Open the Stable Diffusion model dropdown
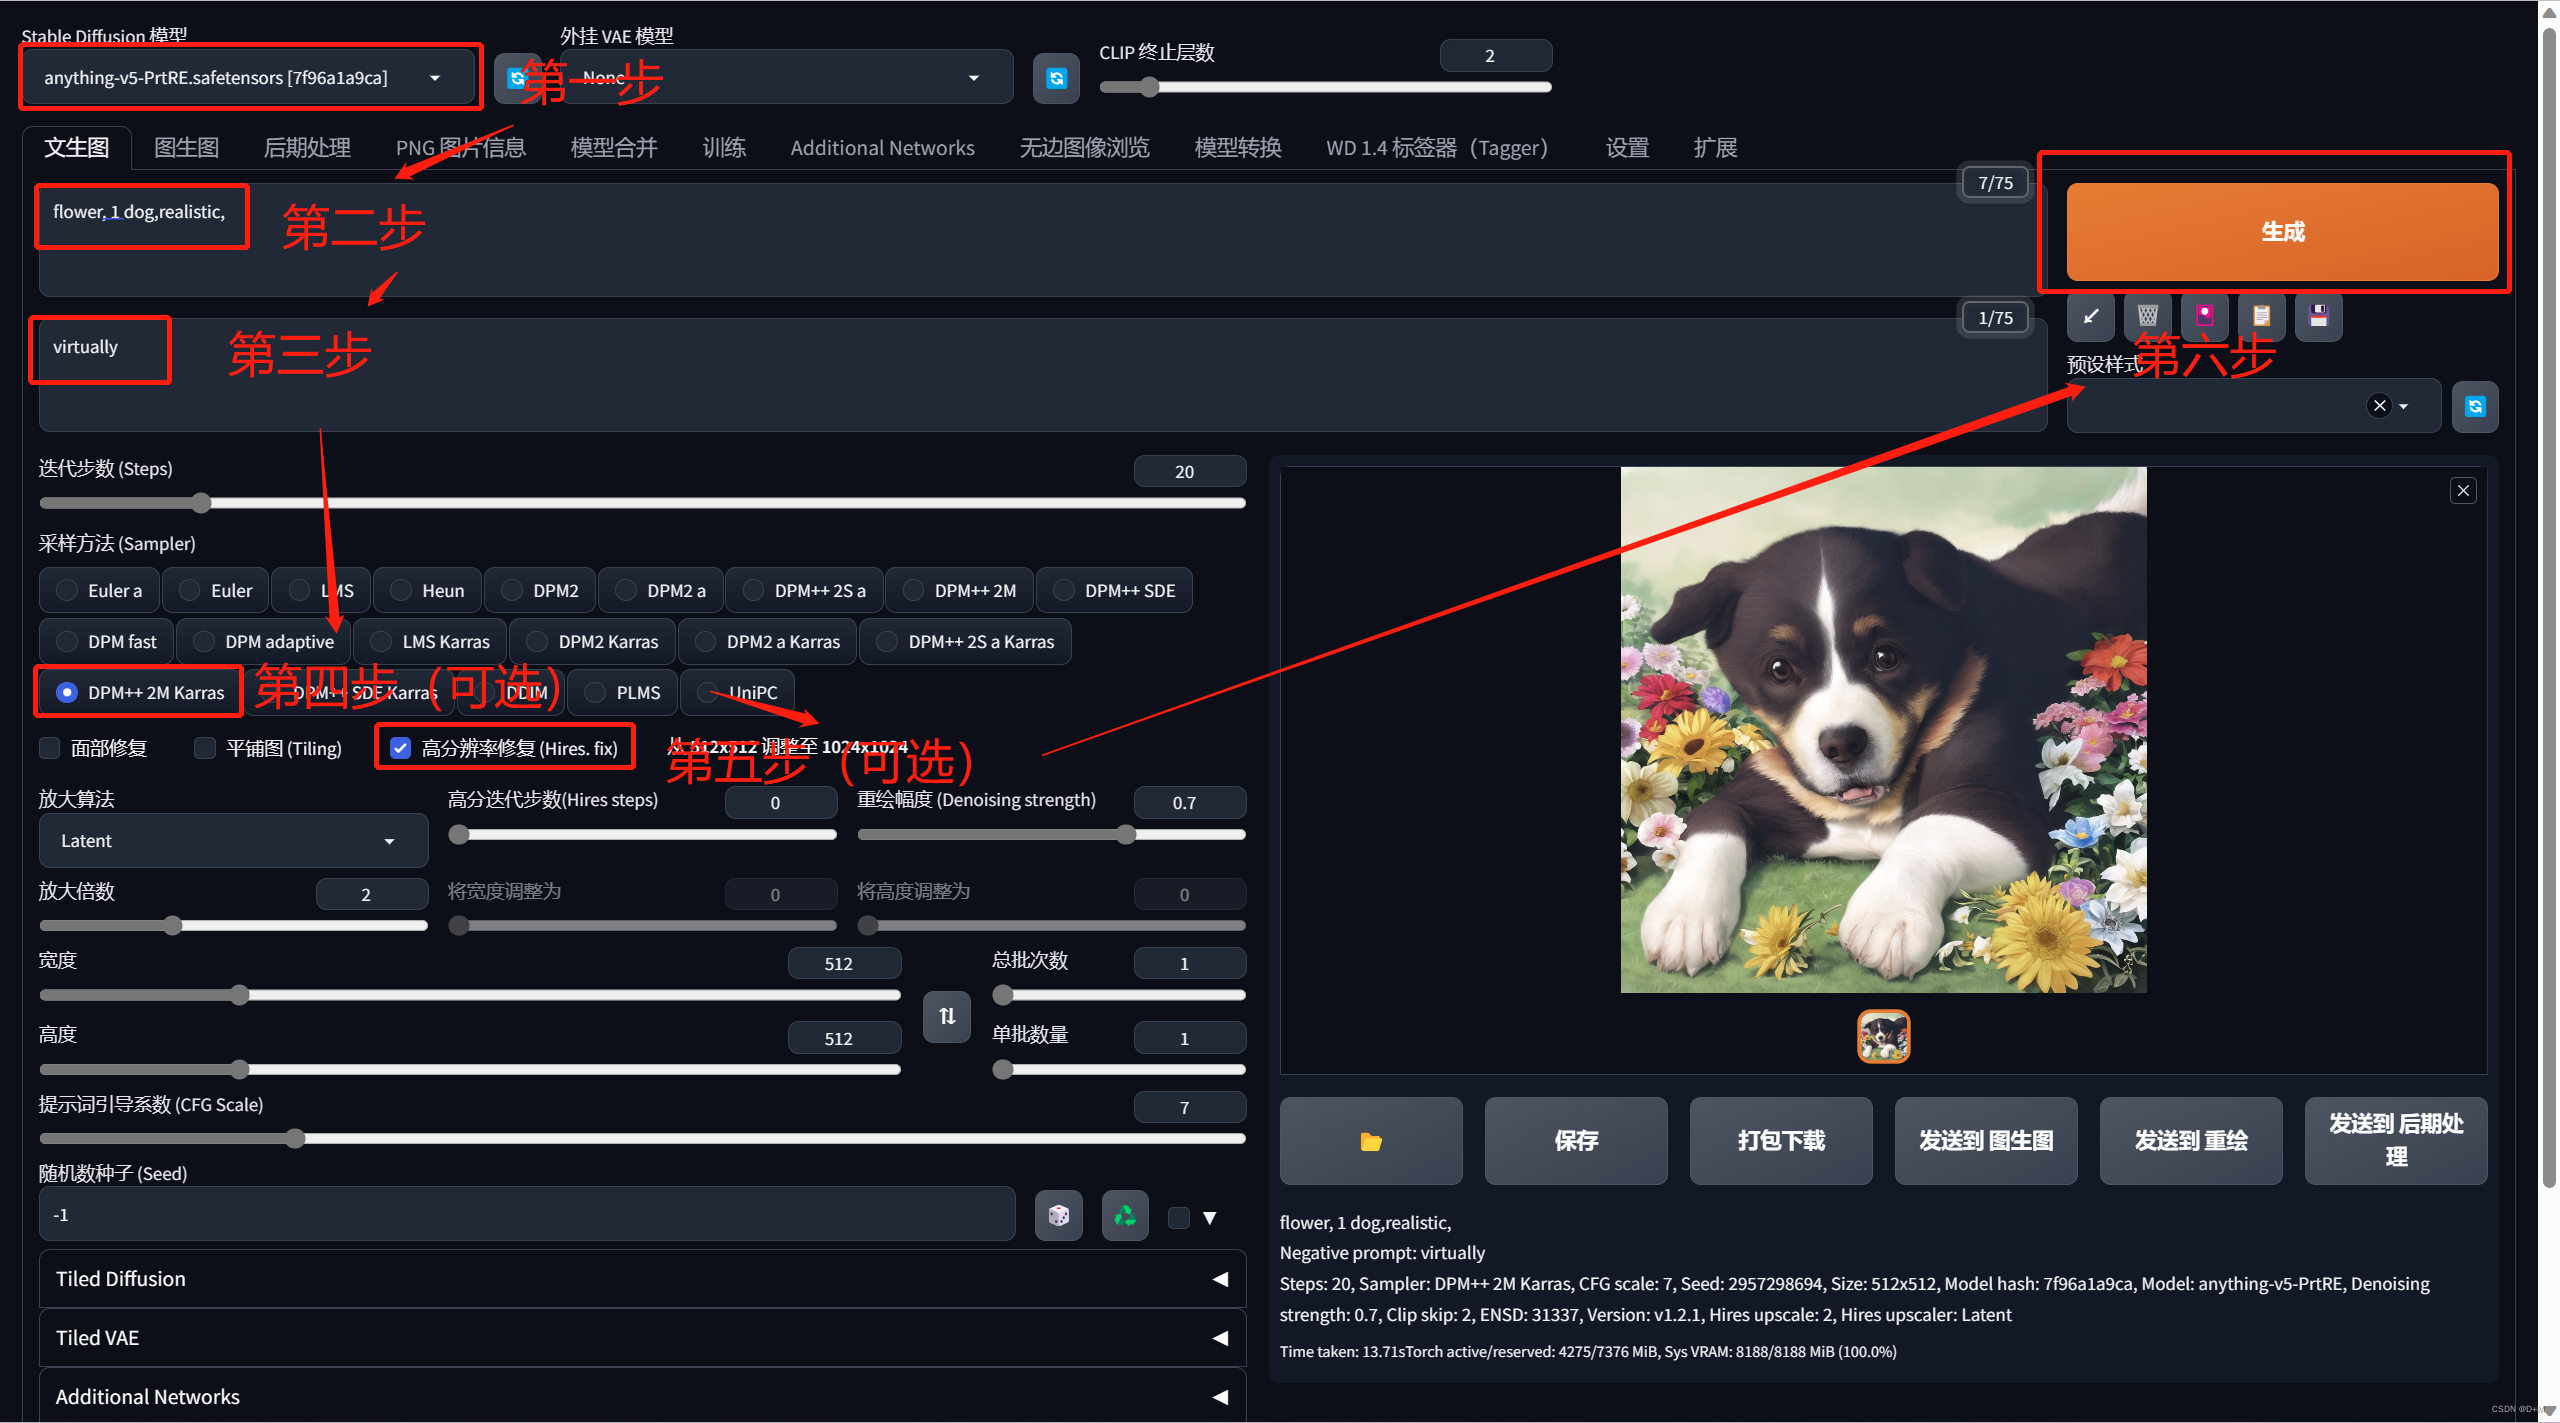 (245, 78)
